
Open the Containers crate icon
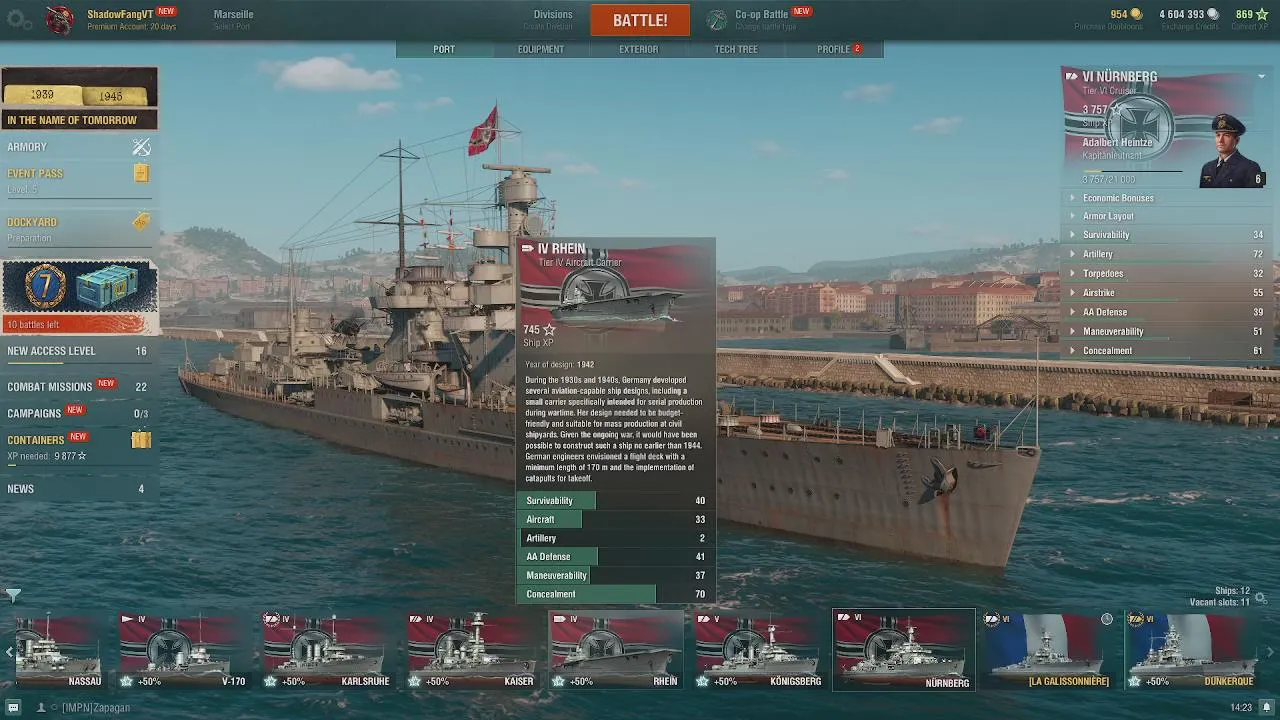tap(141, 439)
